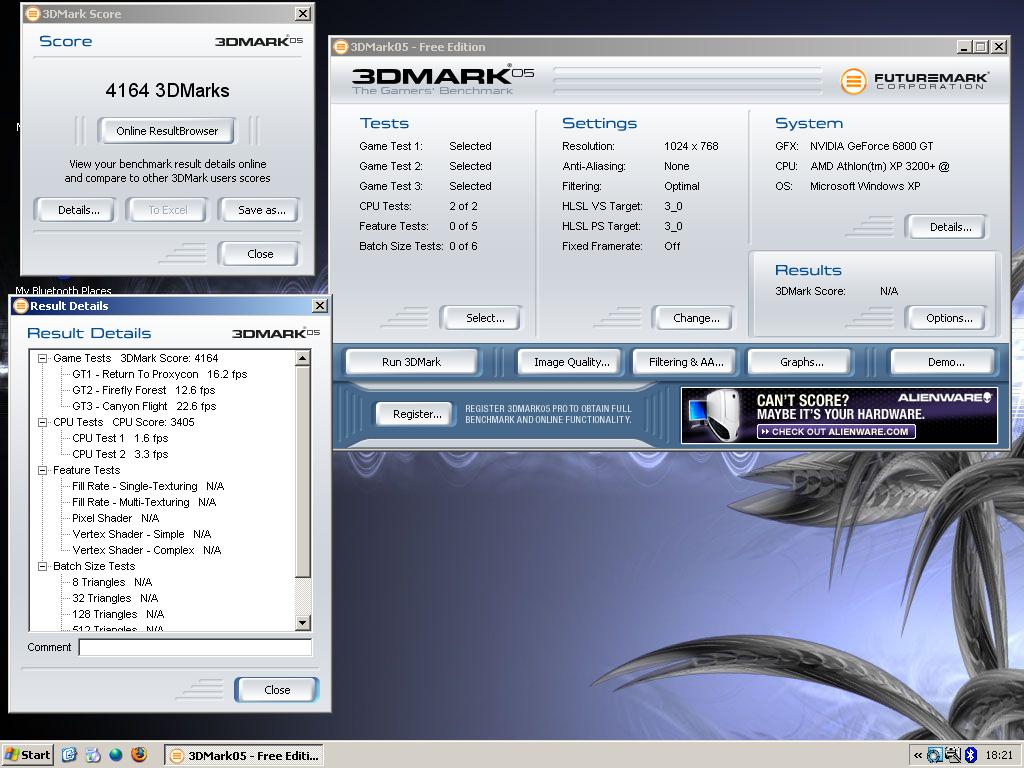Click Run 3DMark
Screen dimensions: 1024x768
(411, 362)
